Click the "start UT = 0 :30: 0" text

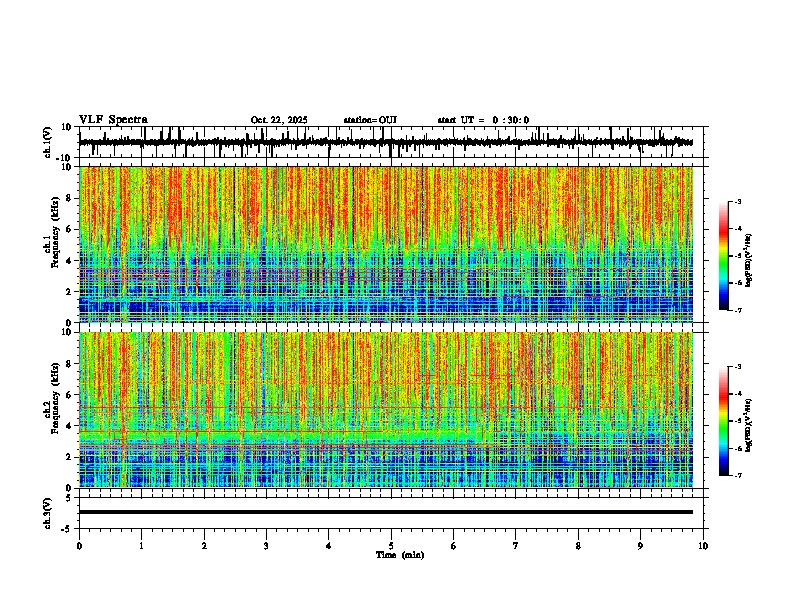tap(483, 120)
